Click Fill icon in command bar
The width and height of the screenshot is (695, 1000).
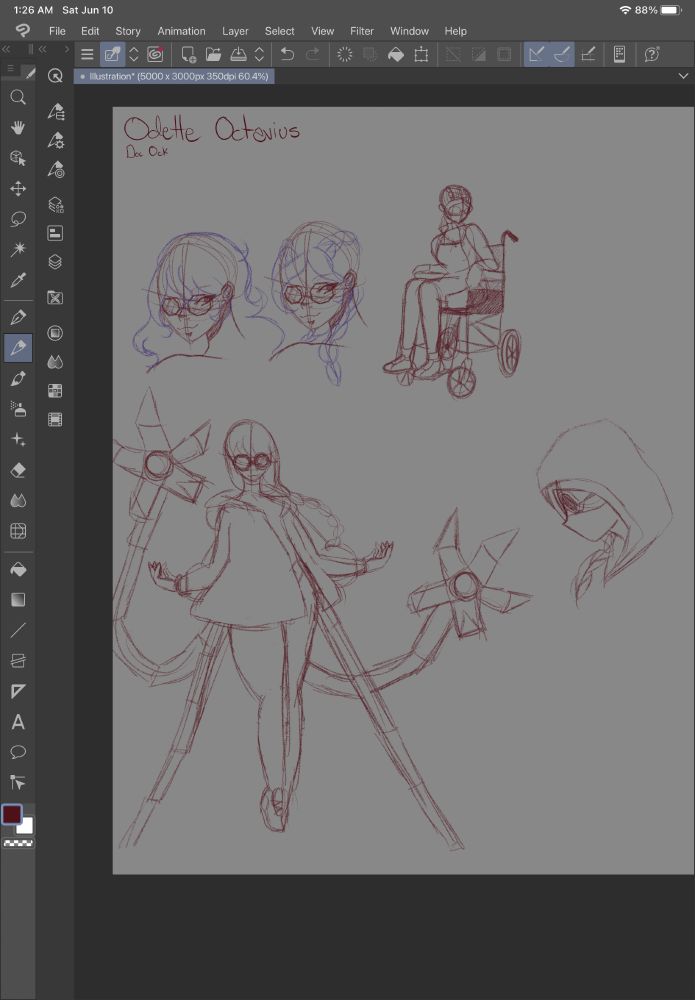(396, 54)
